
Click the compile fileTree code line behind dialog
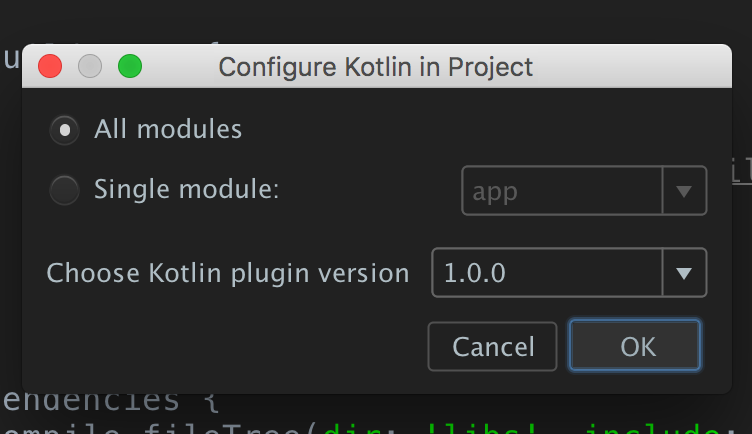pyautogui.click(x=150, y=428)
